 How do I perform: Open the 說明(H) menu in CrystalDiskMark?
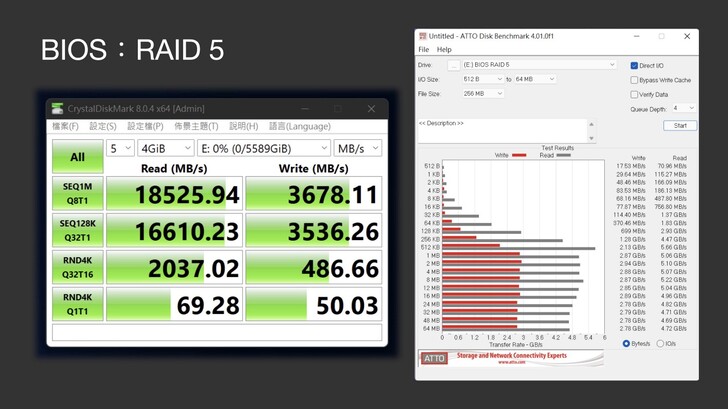(244, 126)
